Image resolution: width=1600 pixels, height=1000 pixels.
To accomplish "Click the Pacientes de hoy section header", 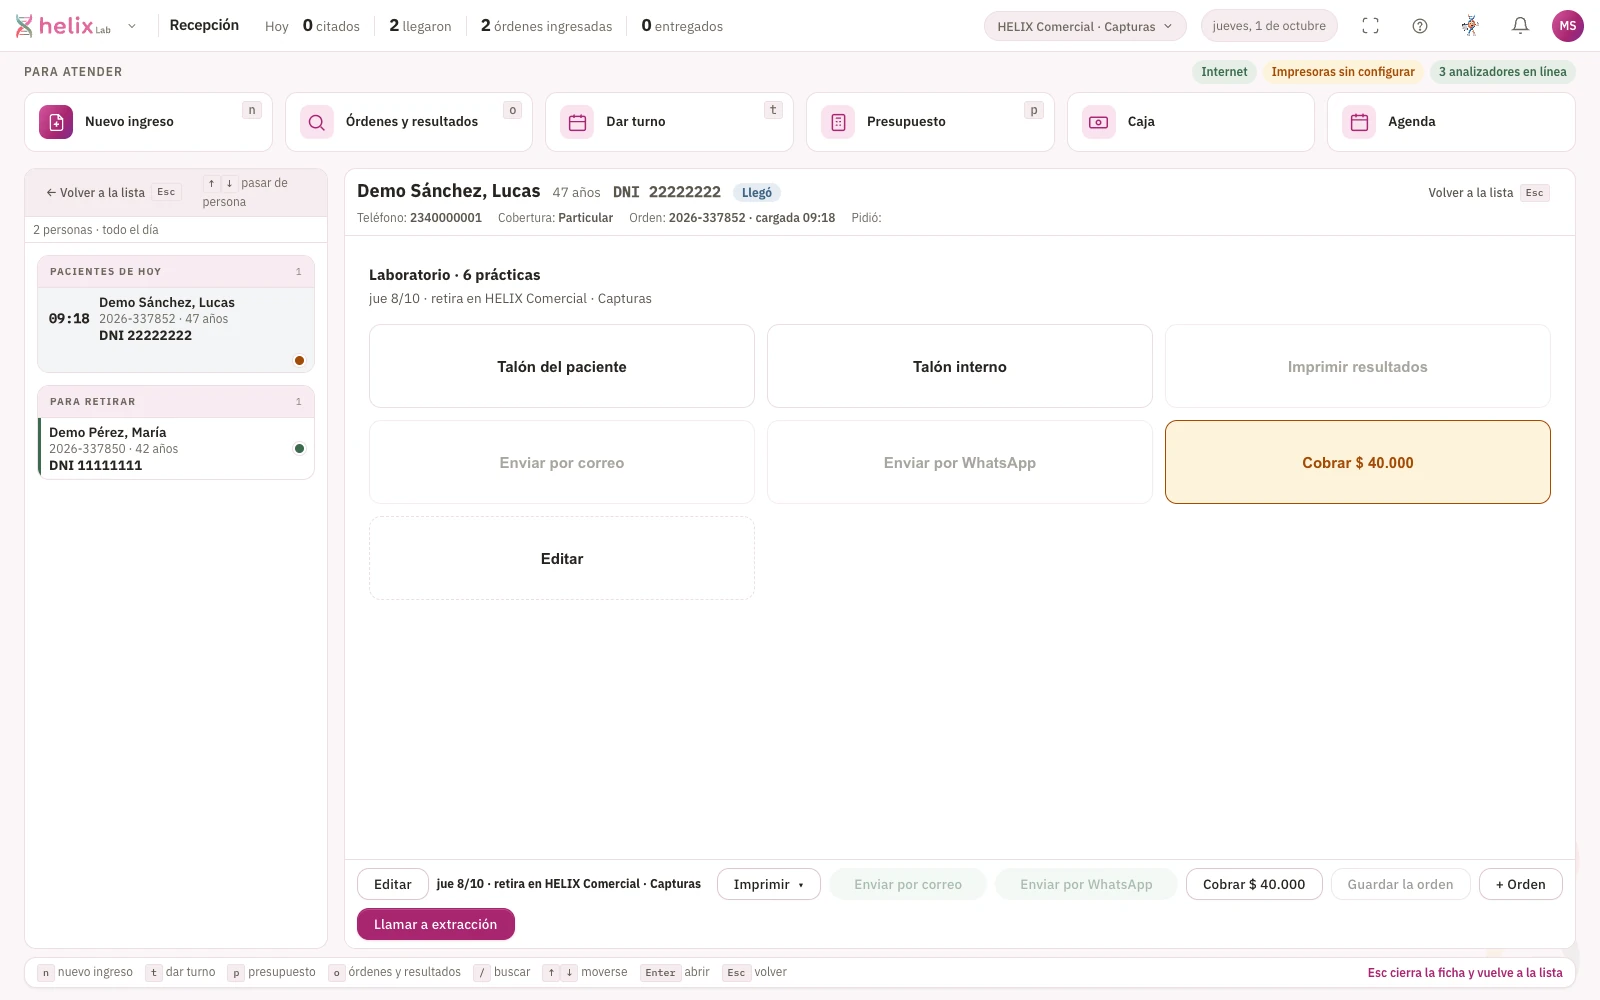I will [176, 272].
